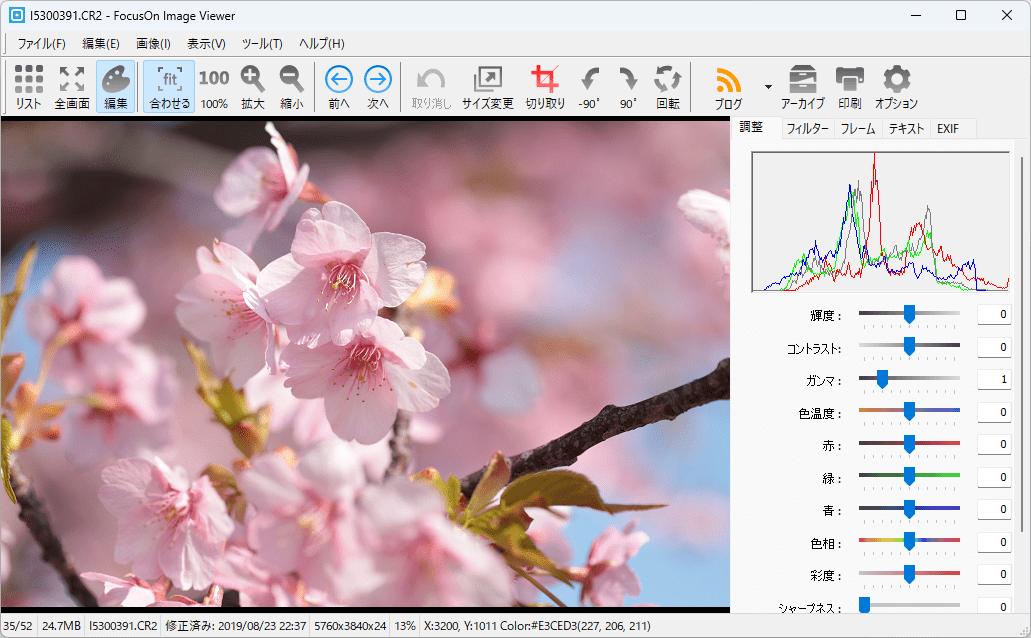Image resolution: width=1031 pixels, height=638 pixels.
Task: Zoom in with 拡大 magnifier
Action: tap(253, 87)
